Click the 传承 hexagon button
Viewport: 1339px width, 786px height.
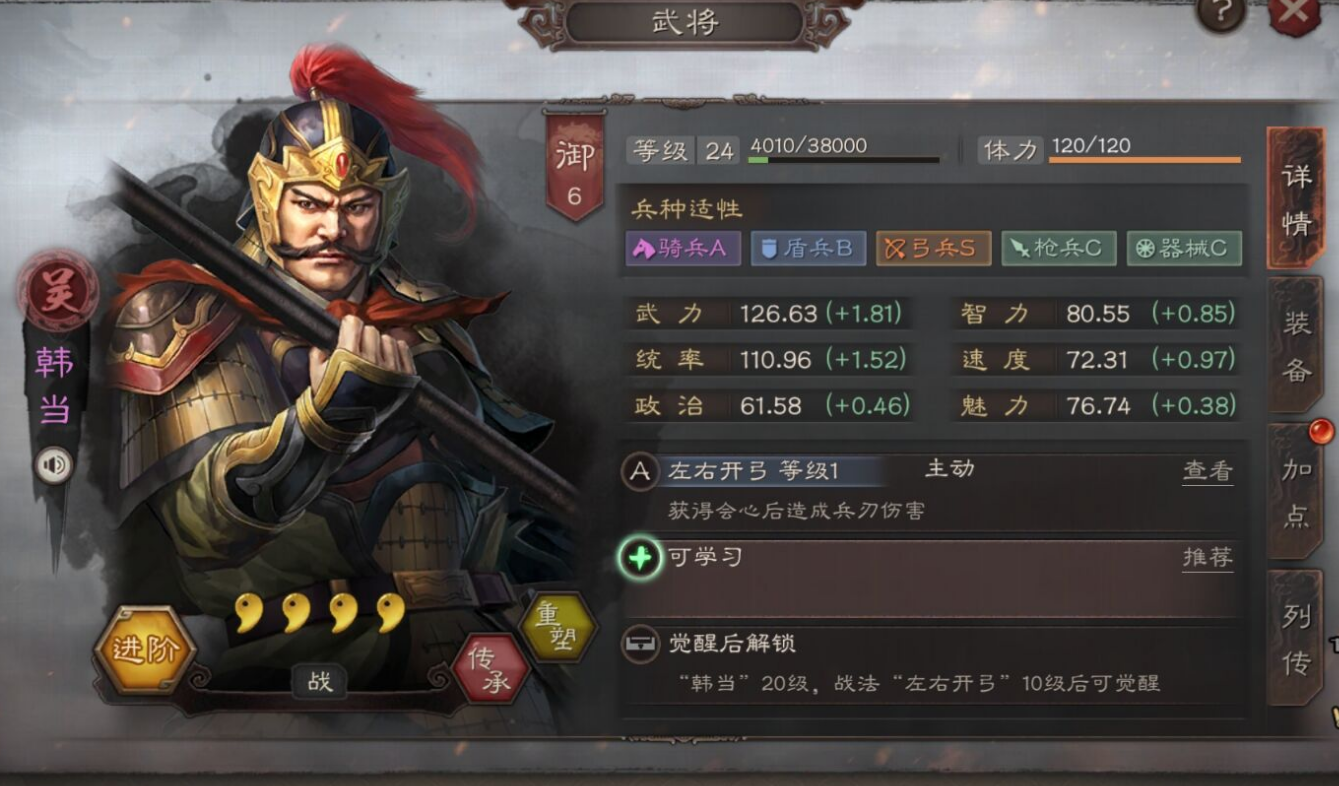click(491, 668)
